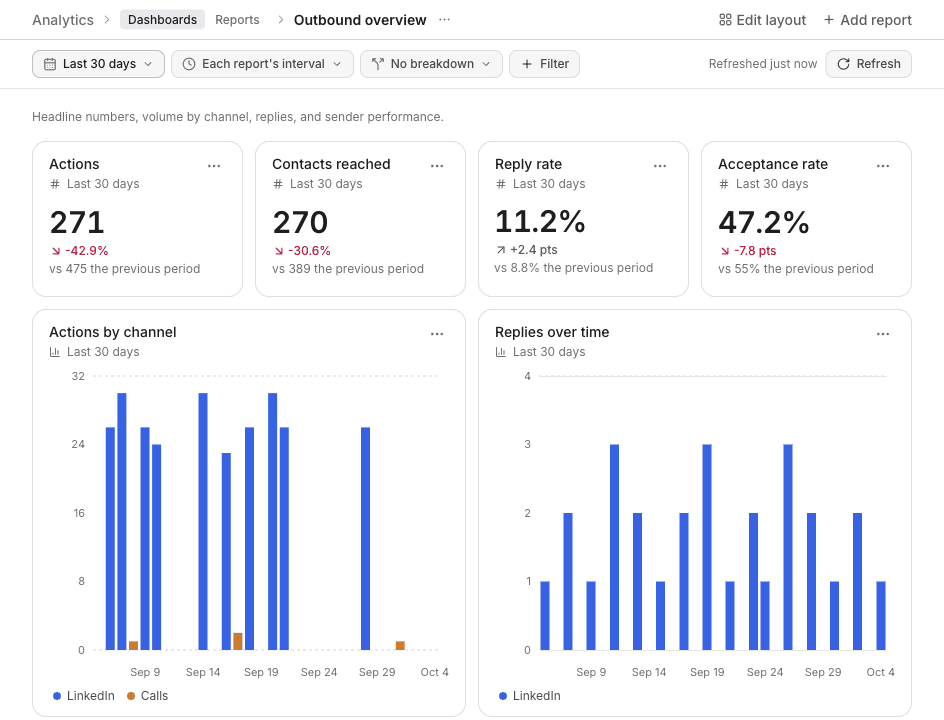Click the calendar icon in the date range button

[51, 64]
